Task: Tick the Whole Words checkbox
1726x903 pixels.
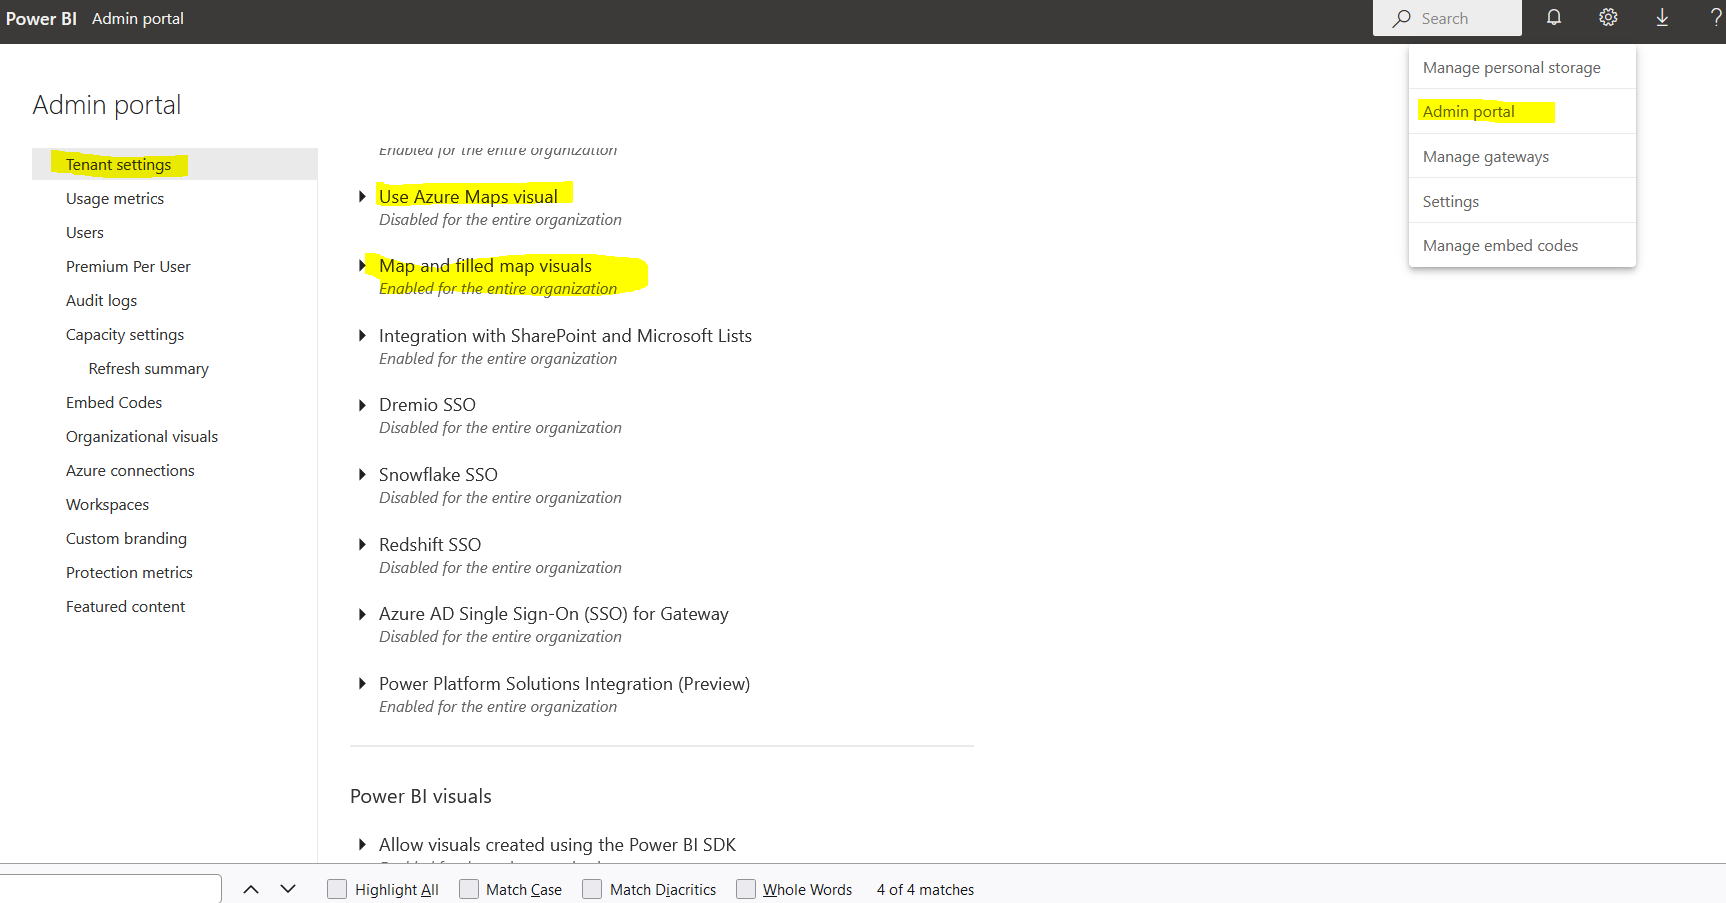Action: tap(746, 889)
